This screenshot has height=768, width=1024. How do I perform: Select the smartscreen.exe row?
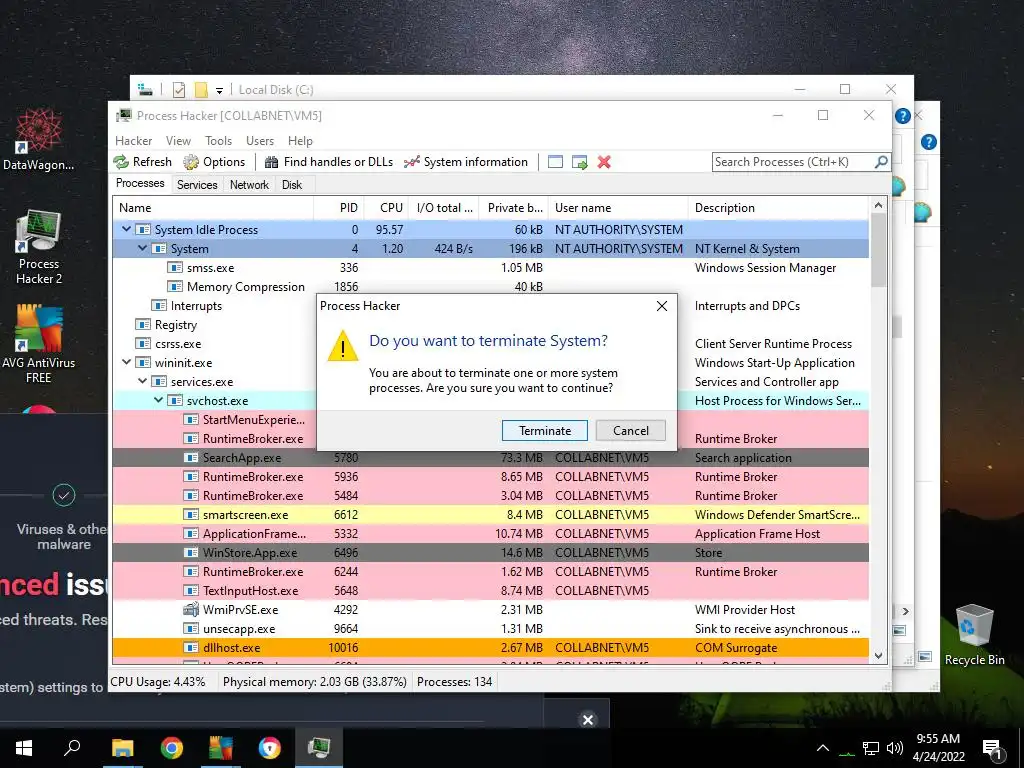(x=490, y=515)
